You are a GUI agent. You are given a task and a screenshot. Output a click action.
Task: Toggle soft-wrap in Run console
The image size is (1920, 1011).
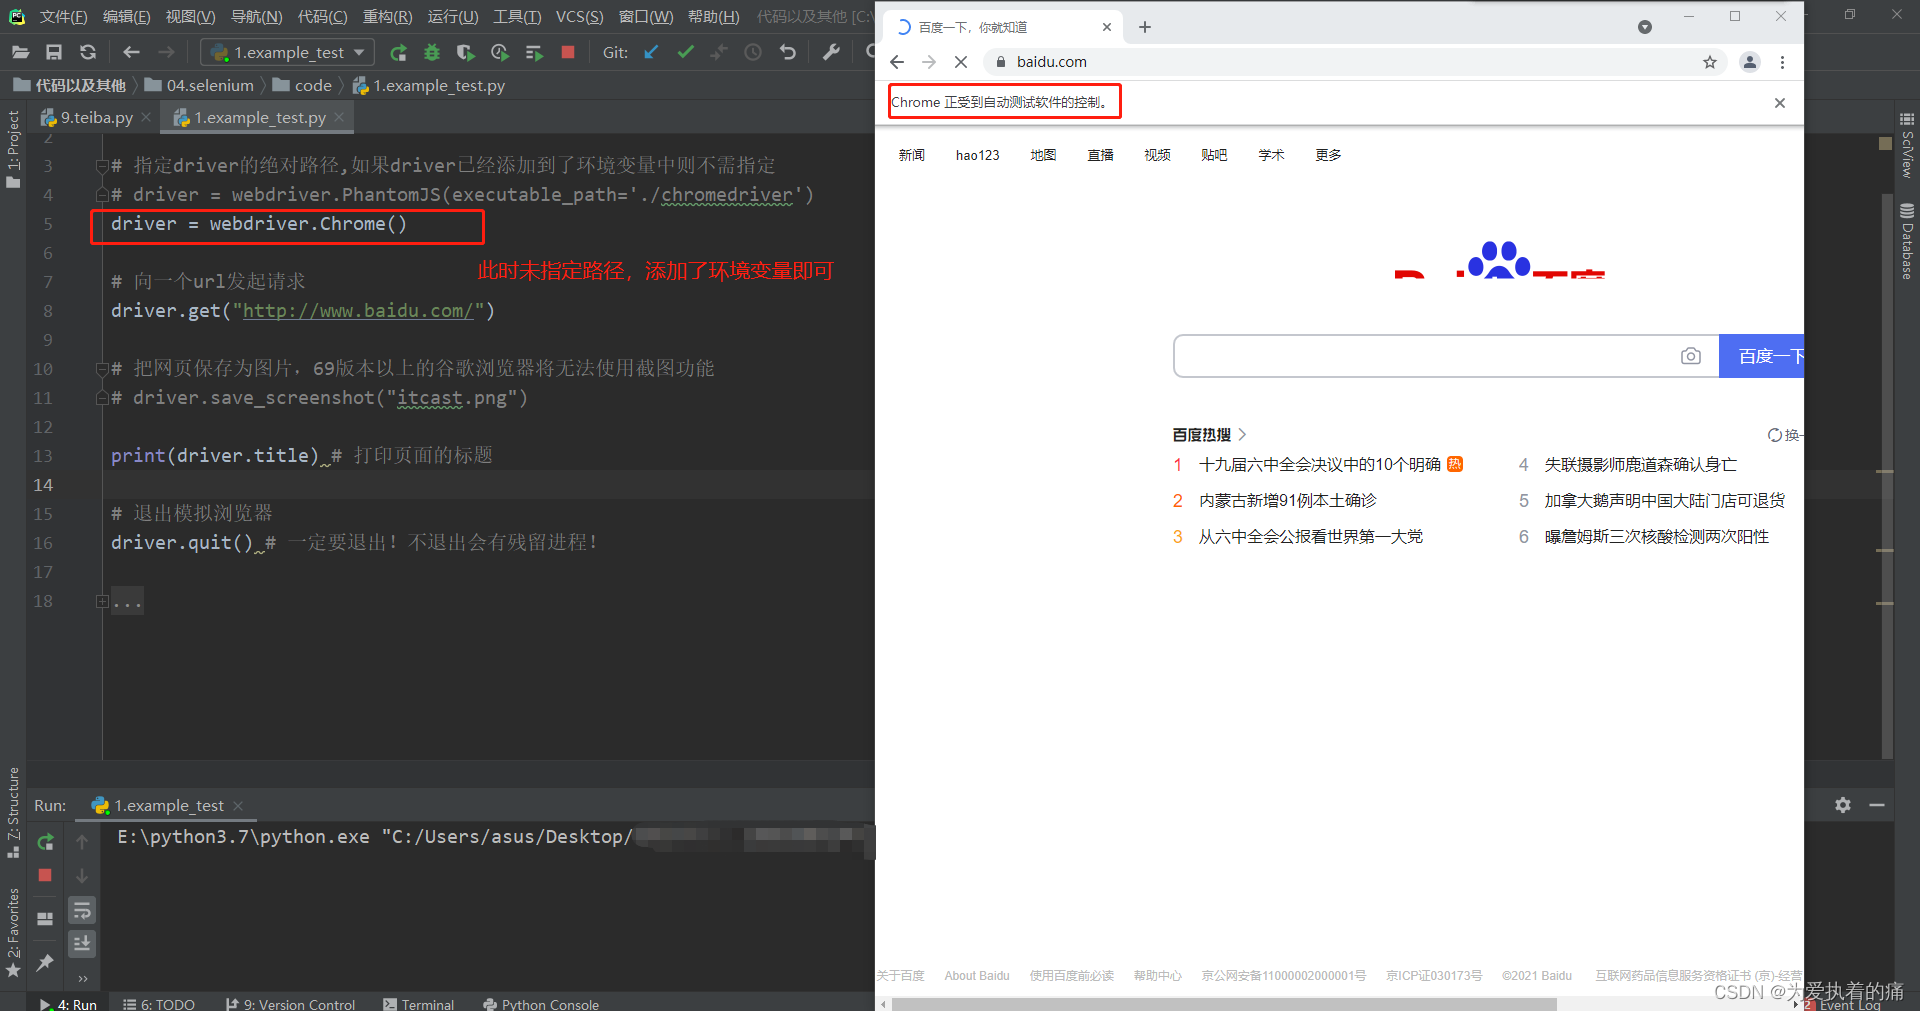(x=82, y=910)
